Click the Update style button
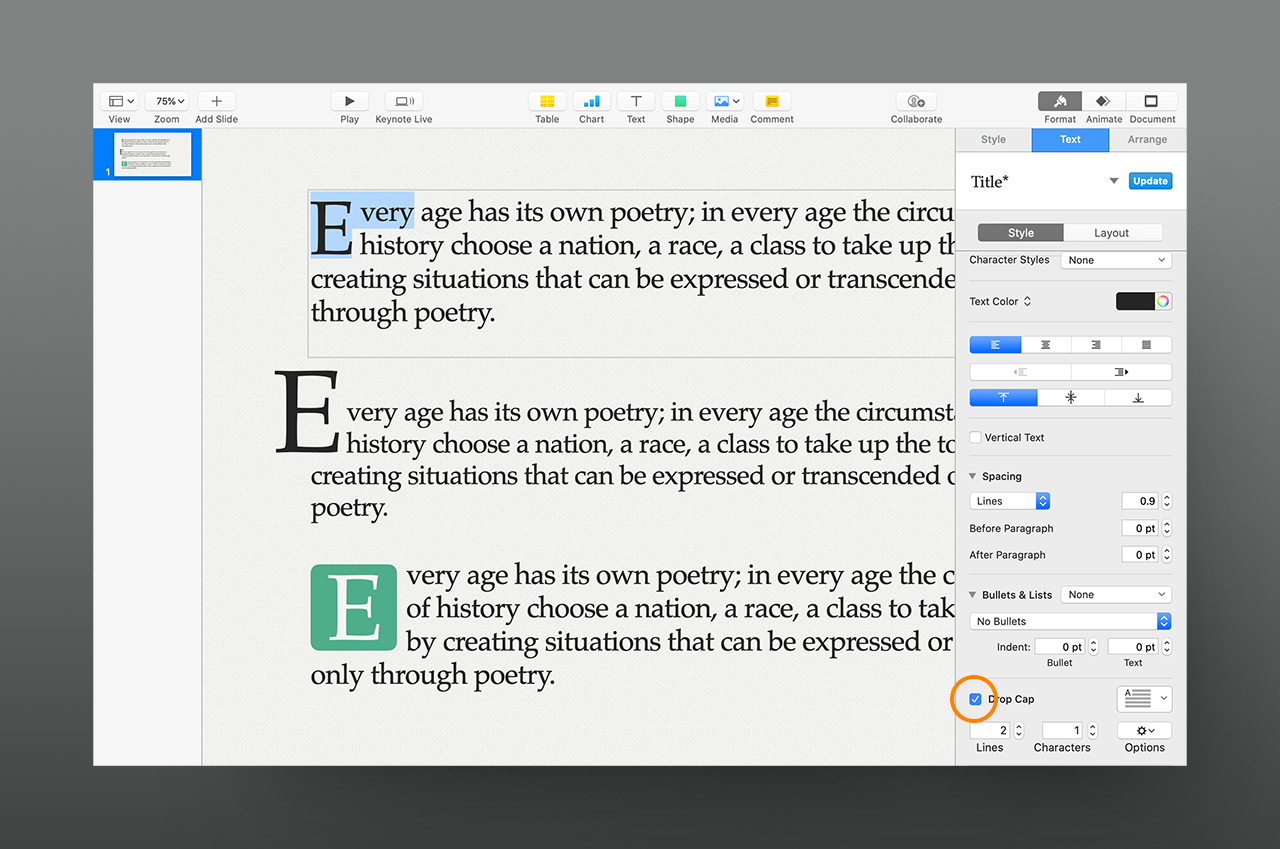Screen dimensions: 1280x849 click(x=1150, y=181)
